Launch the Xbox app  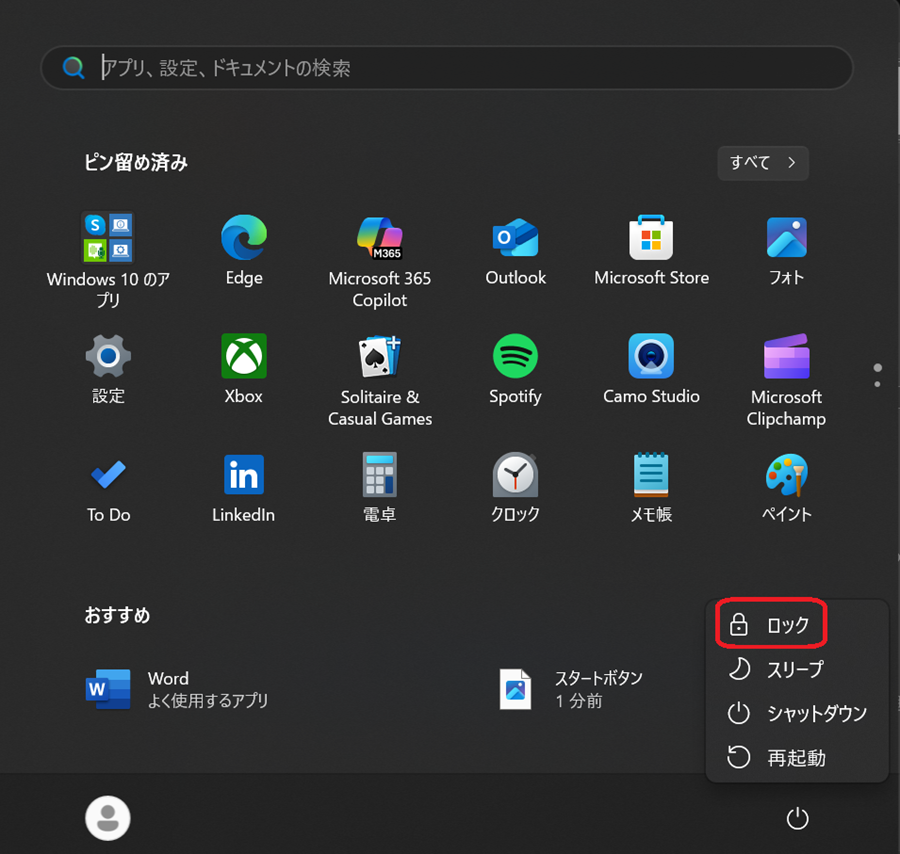[244, 356]
